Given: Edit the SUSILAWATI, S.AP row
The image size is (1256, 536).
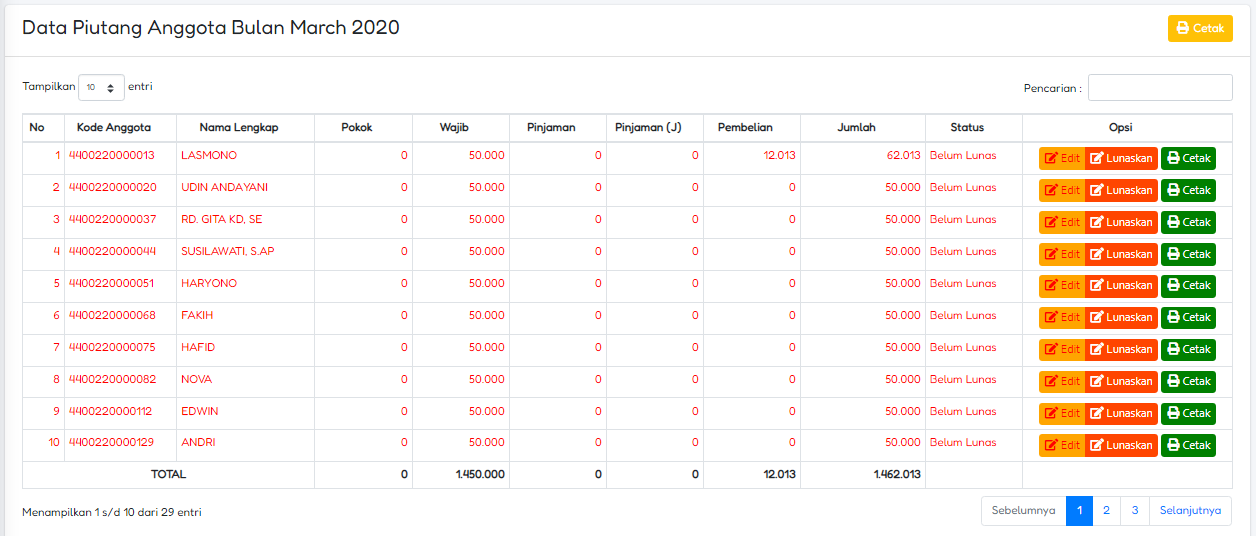Looking at the screenshot, I should (x=1062, y=254).
